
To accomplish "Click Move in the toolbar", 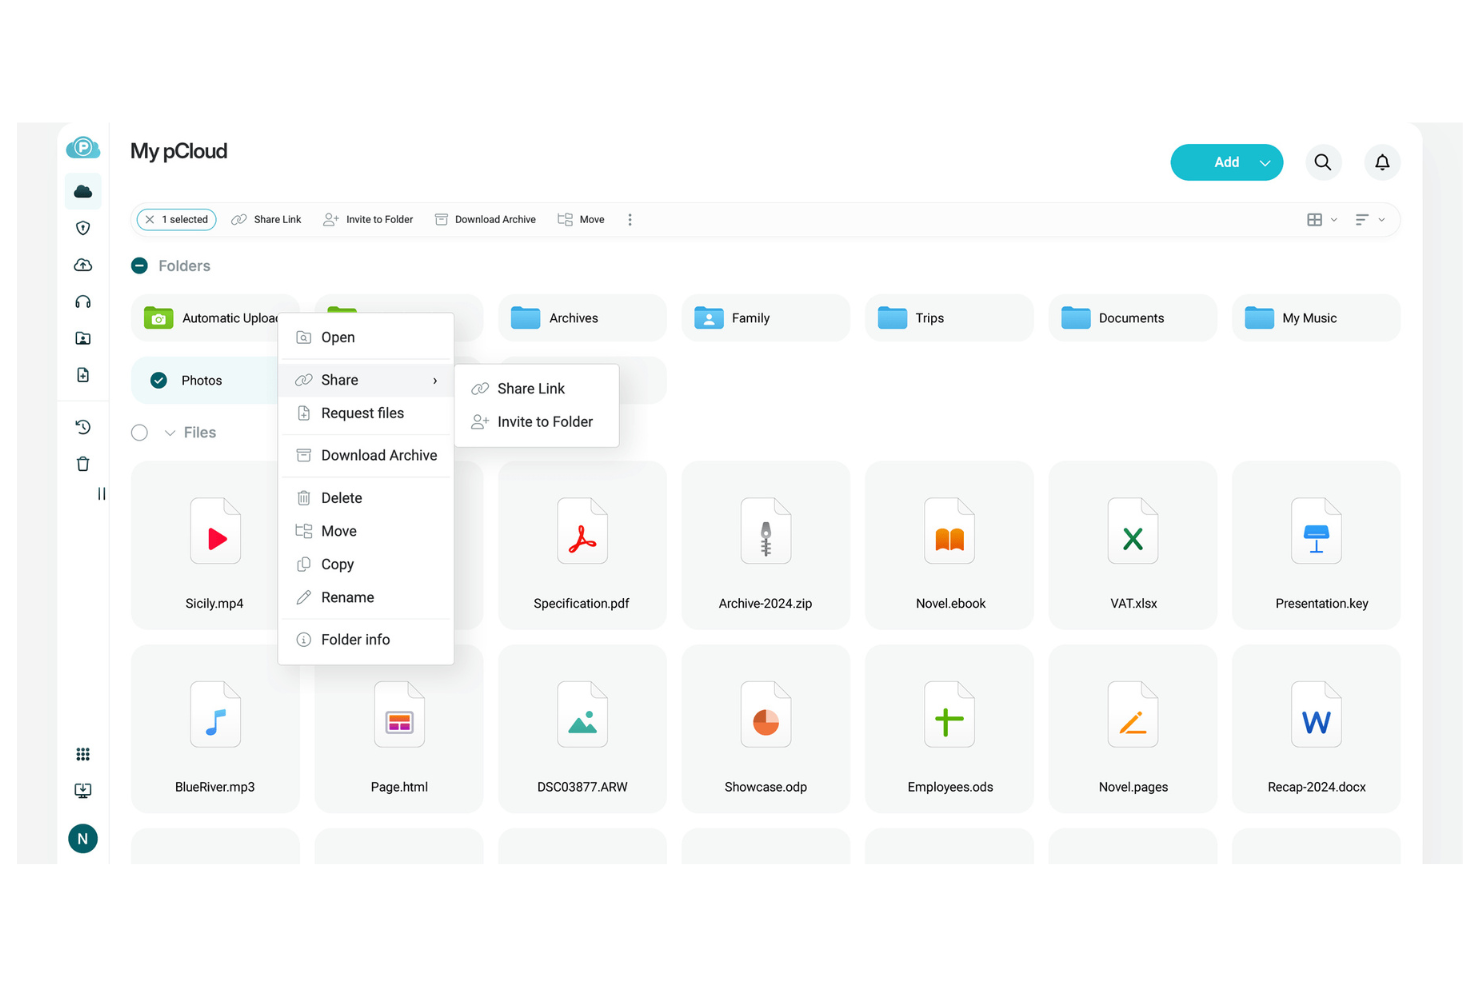I will pyautogui.click(x=581, y=220).
